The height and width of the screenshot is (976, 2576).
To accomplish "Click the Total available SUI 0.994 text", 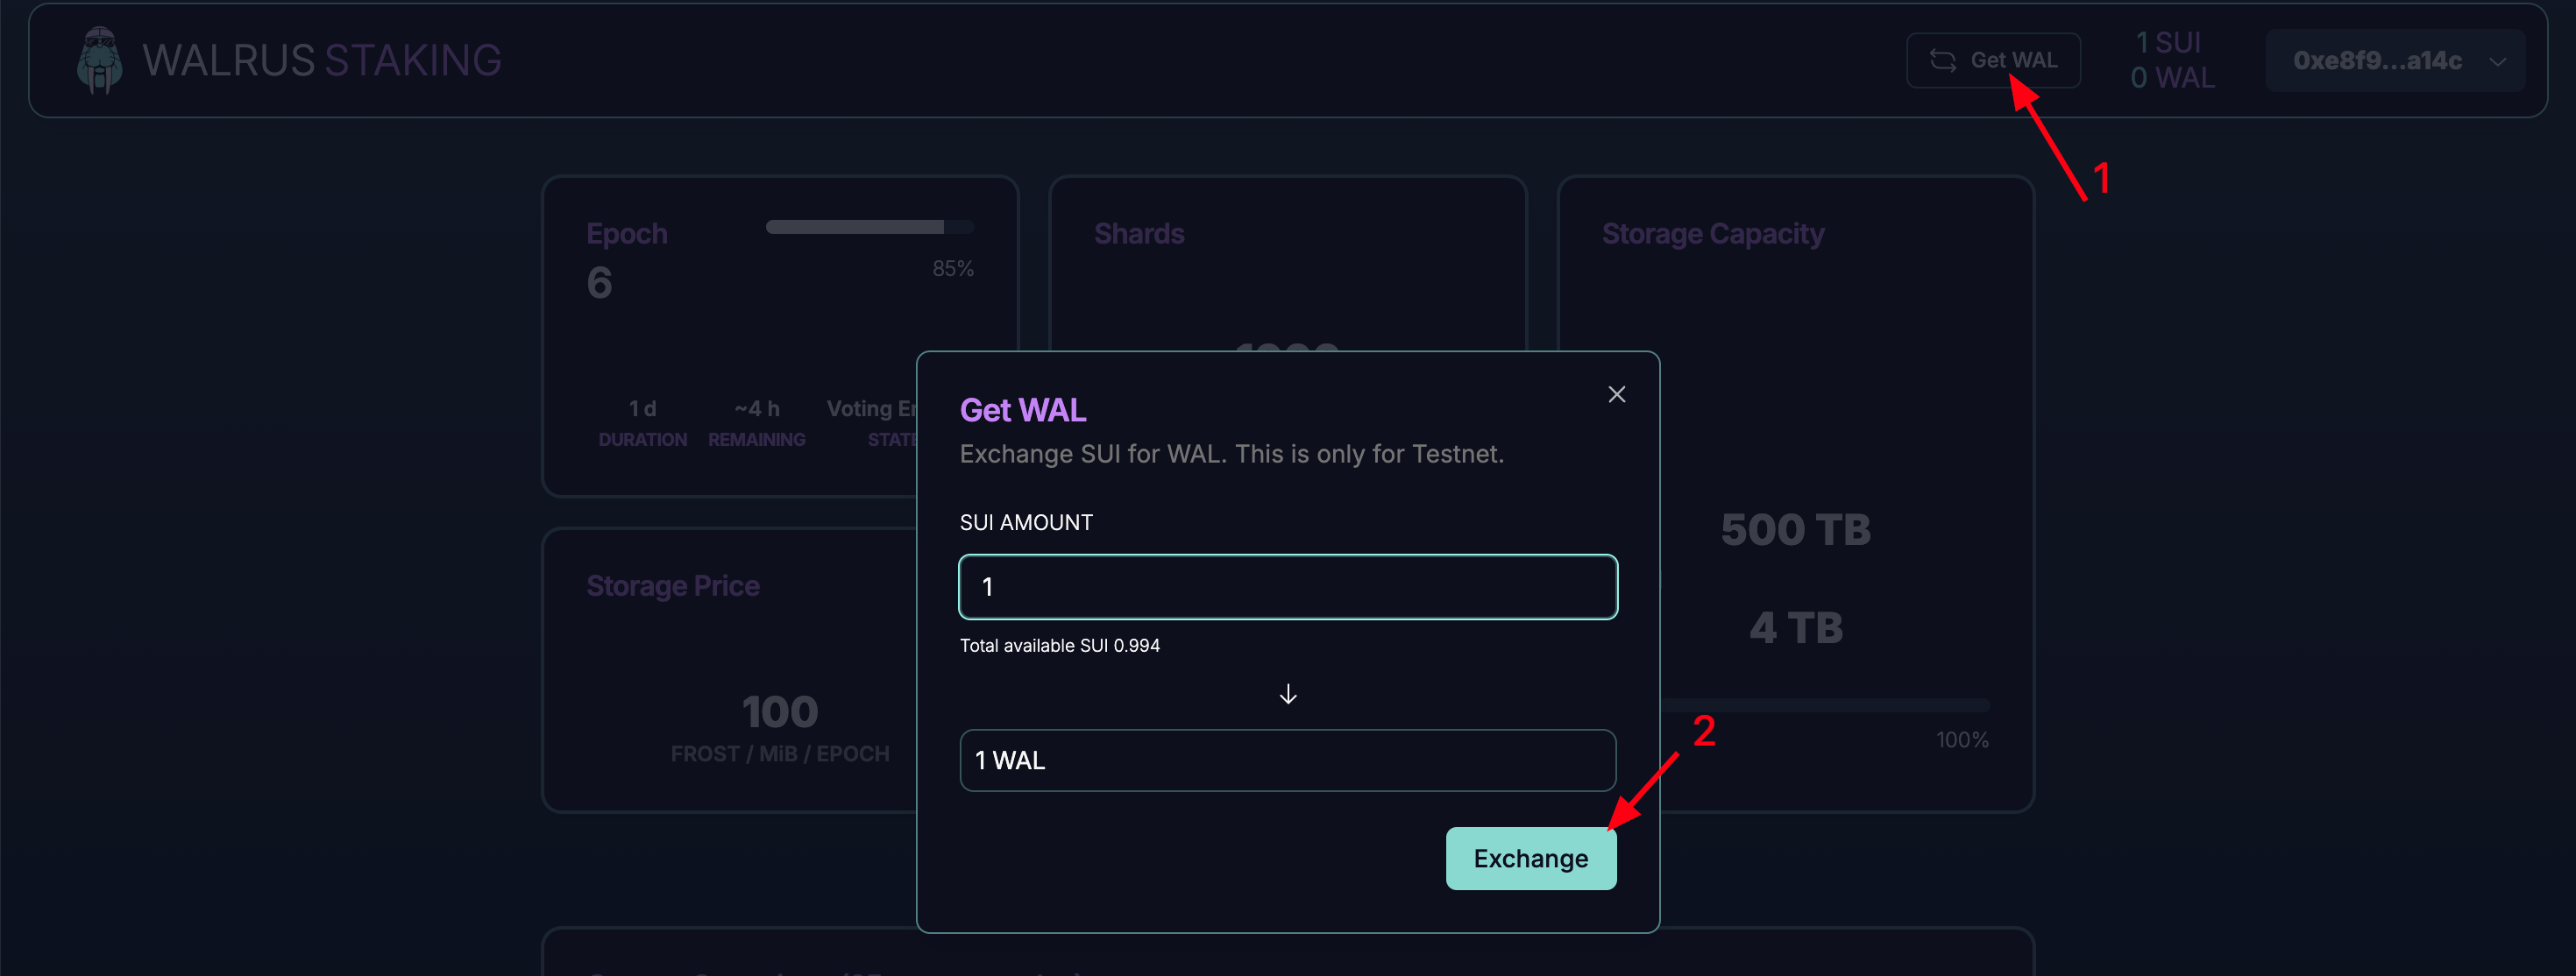I will point(1060,645).
